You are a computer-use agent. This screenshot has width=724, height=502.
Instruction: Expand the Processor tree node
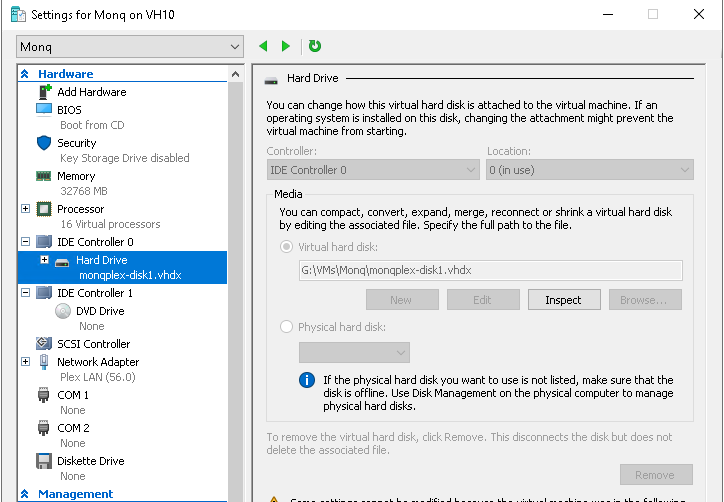tap(26, 209)
